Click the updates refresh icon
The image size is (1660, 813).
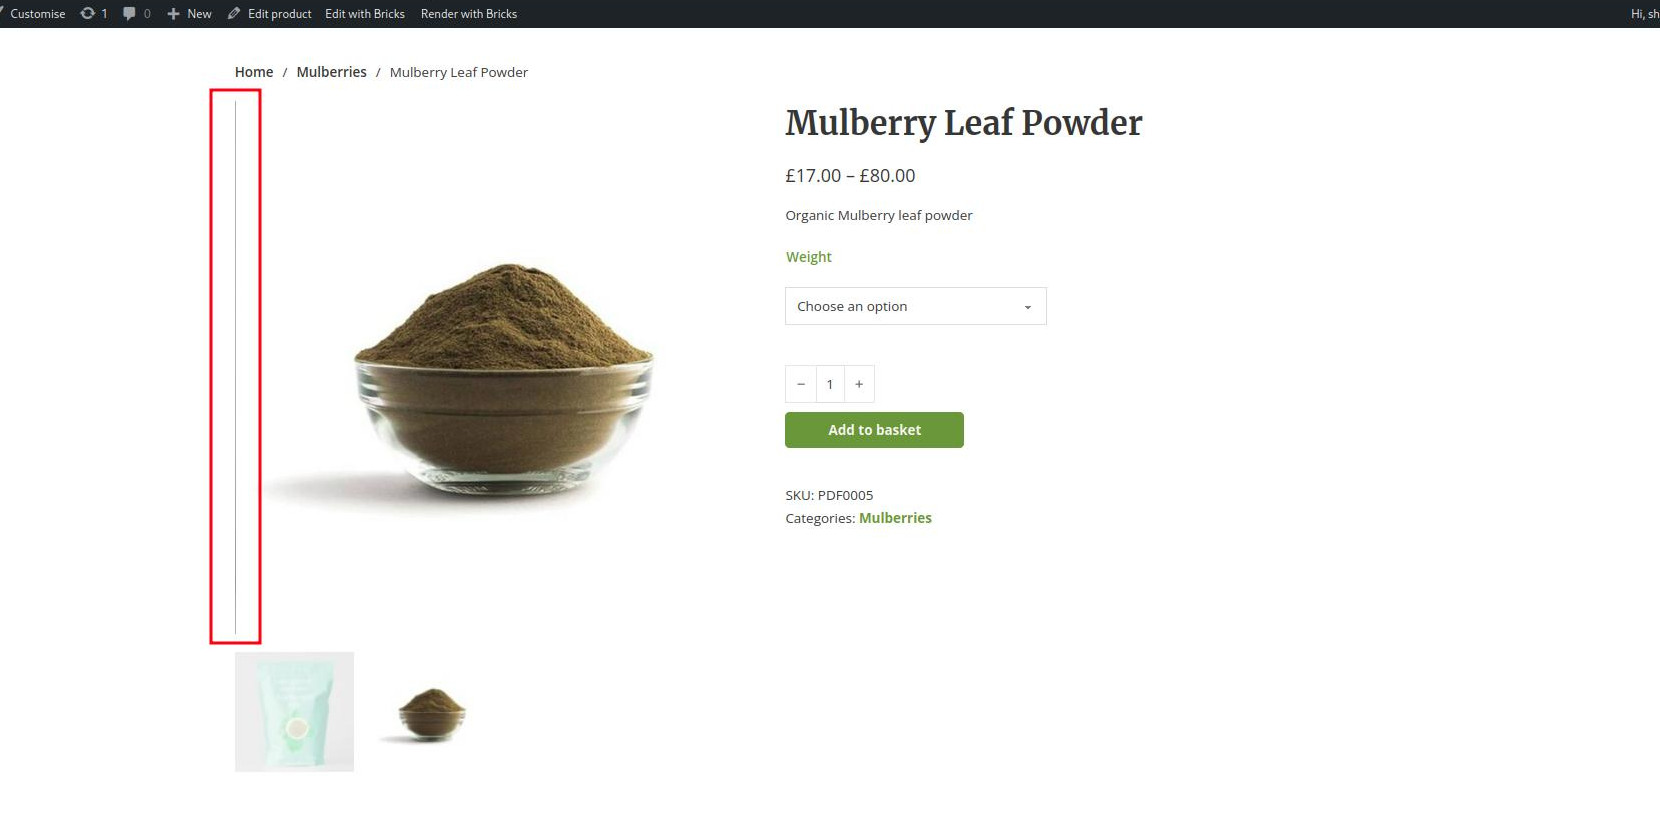point(88,14)
